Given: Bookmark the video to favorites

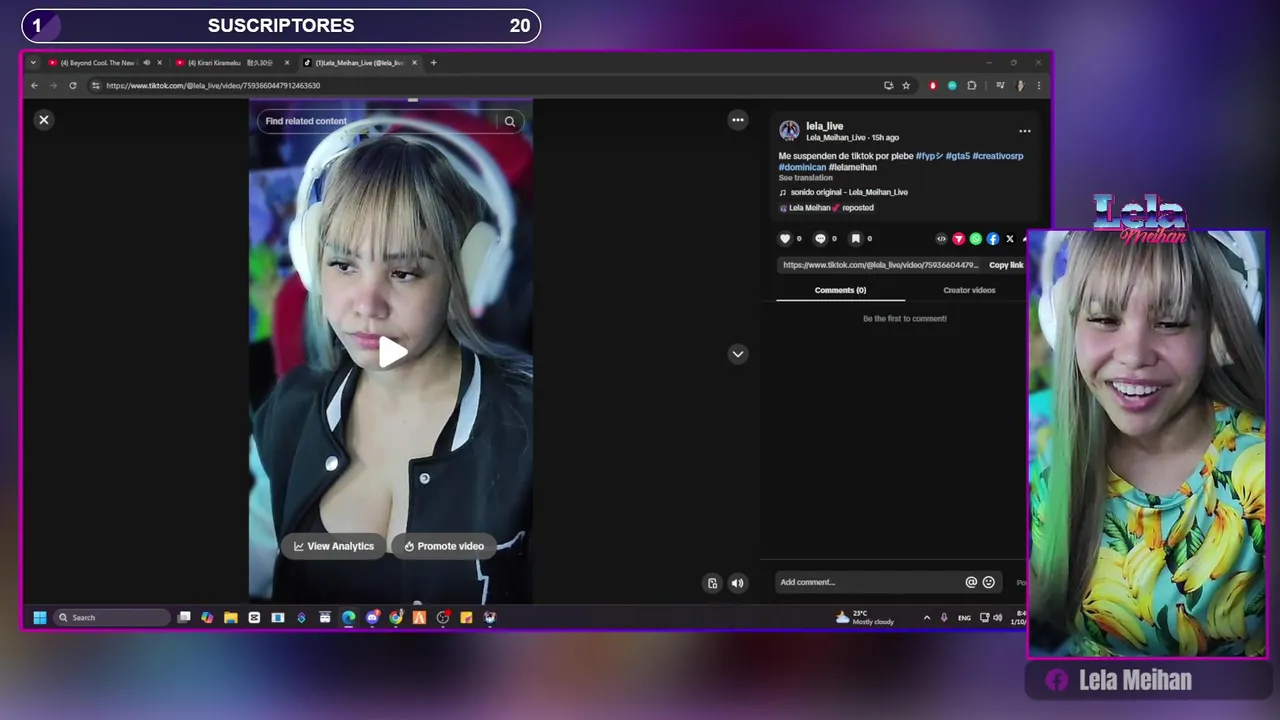Looking at the screenshot, I should point(855,239).
